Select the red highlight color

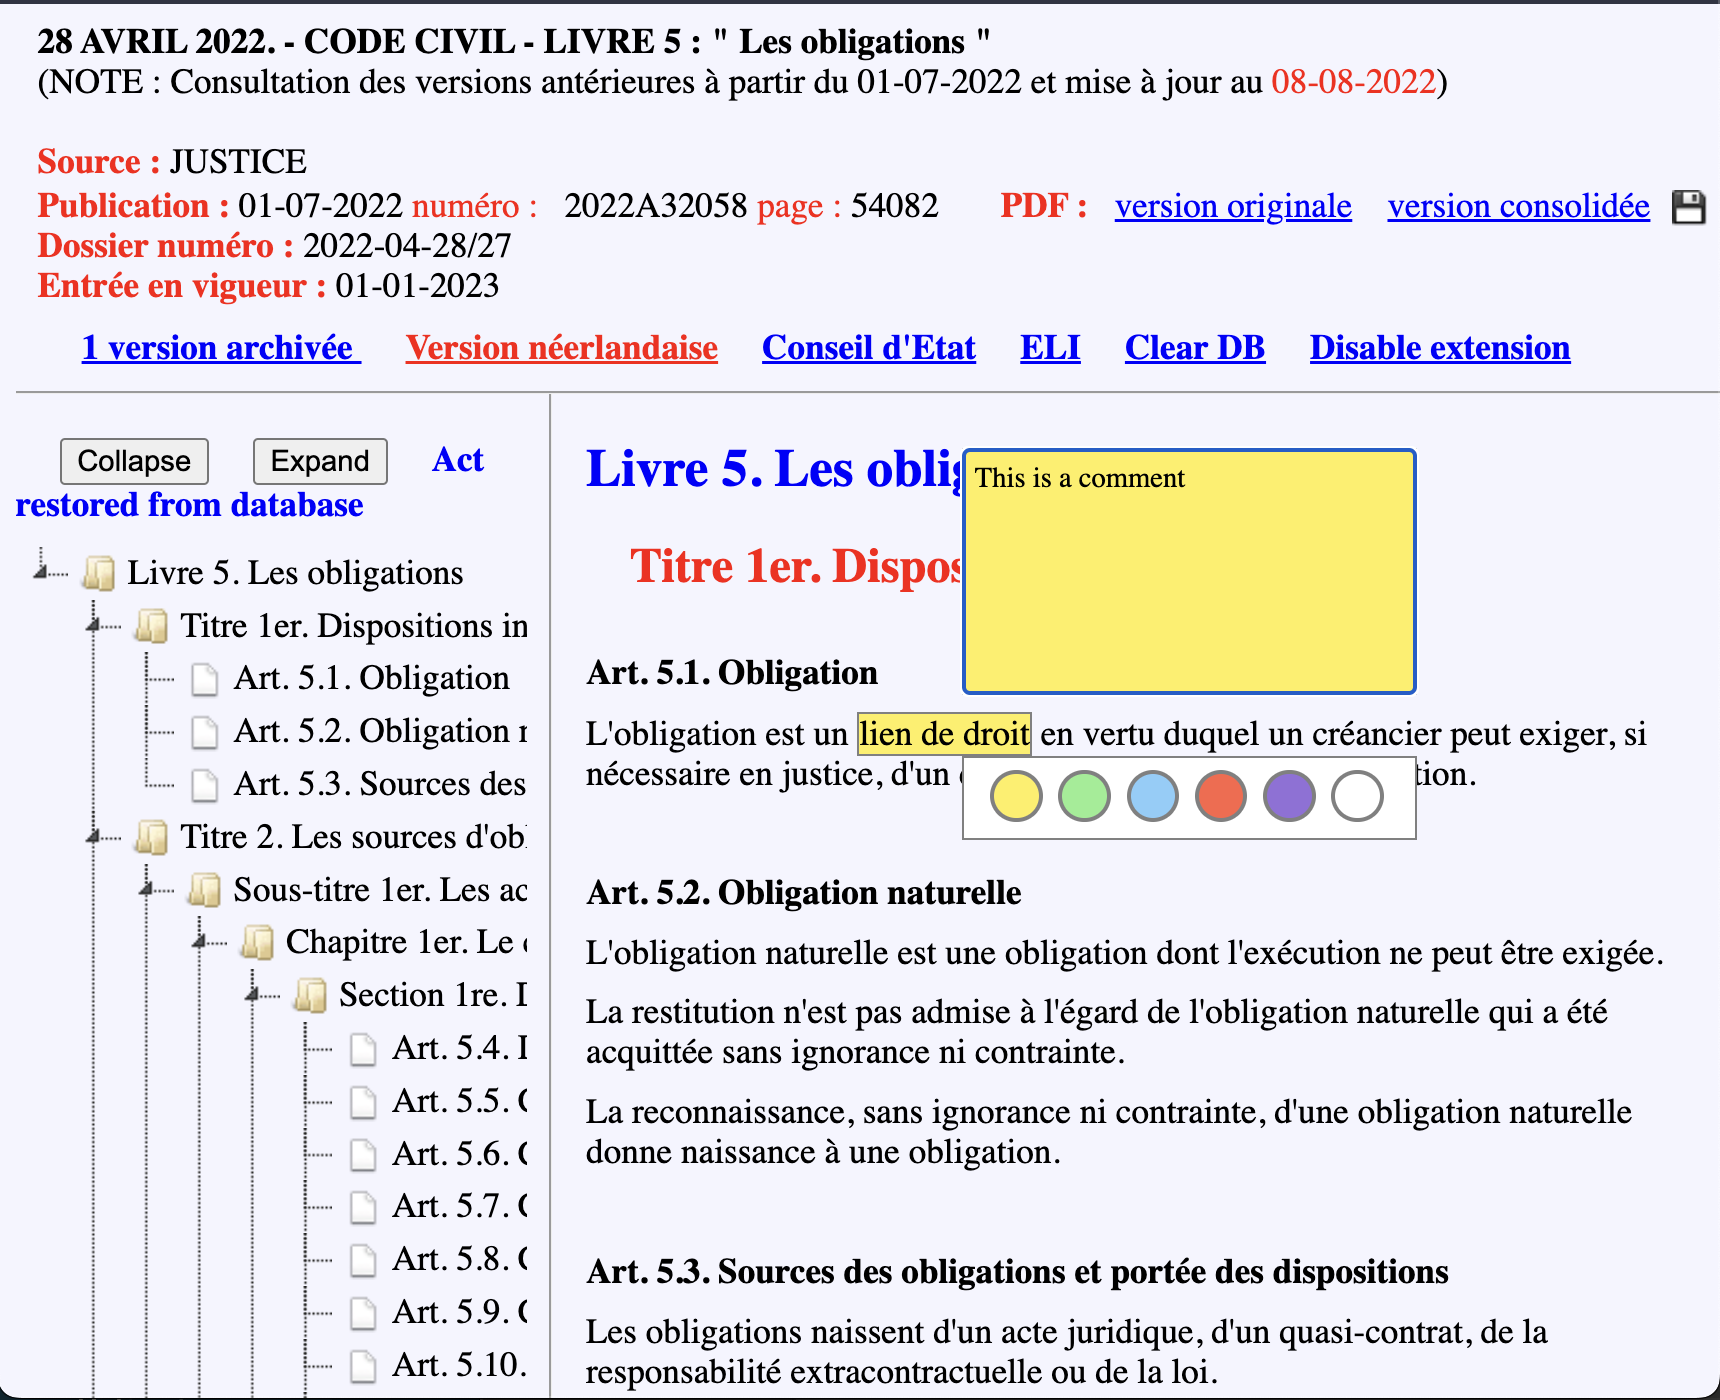[x=1220, y=797]
